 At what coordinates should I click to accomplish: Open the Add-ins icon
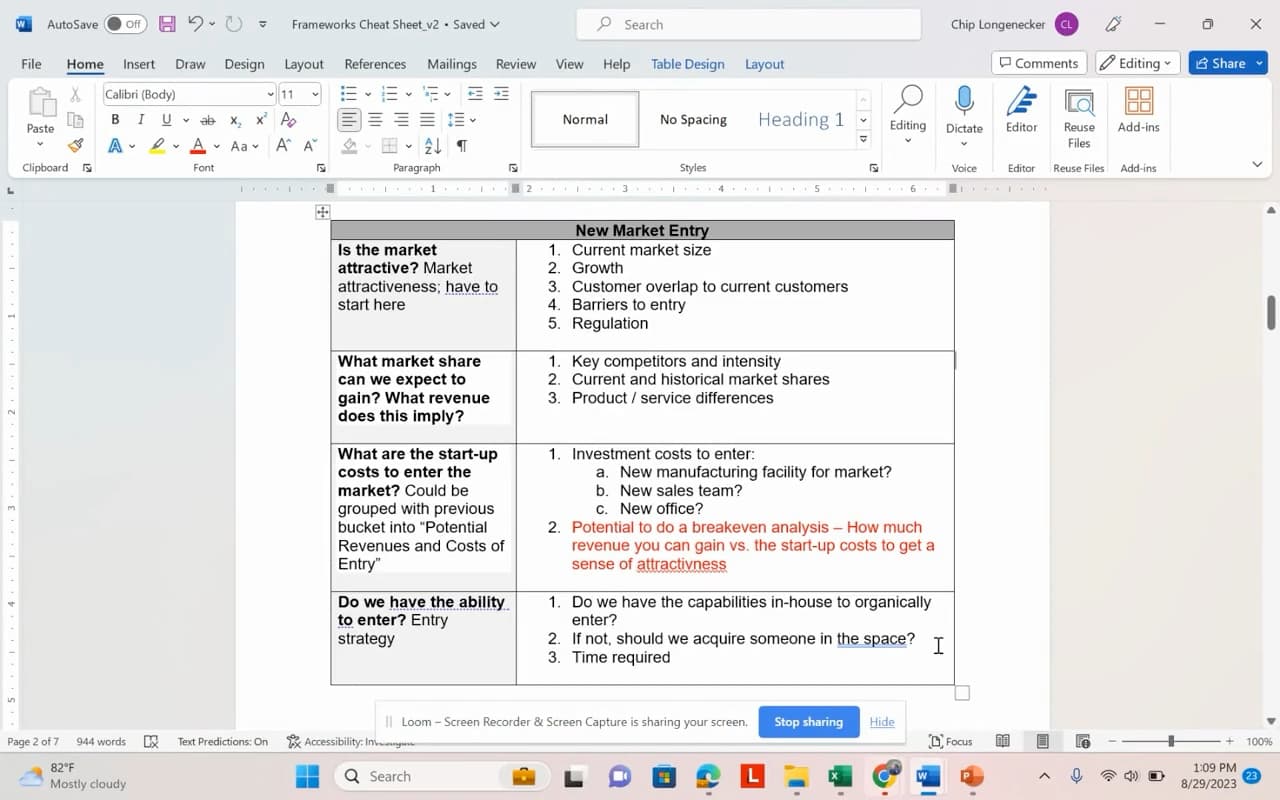tap(1138, 102)
